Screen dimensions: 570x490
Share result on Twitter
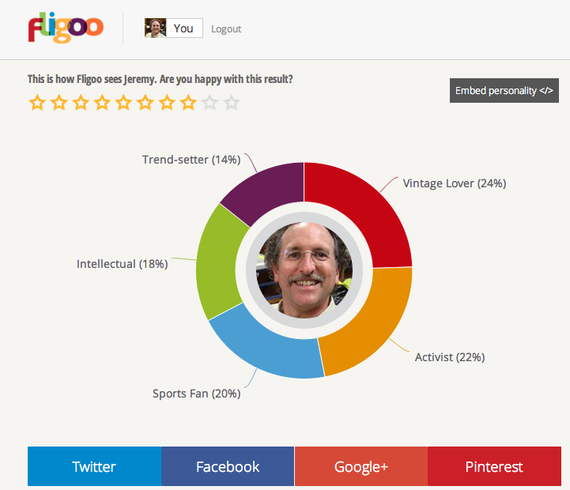pyautogui.click(x=94, y=466)
